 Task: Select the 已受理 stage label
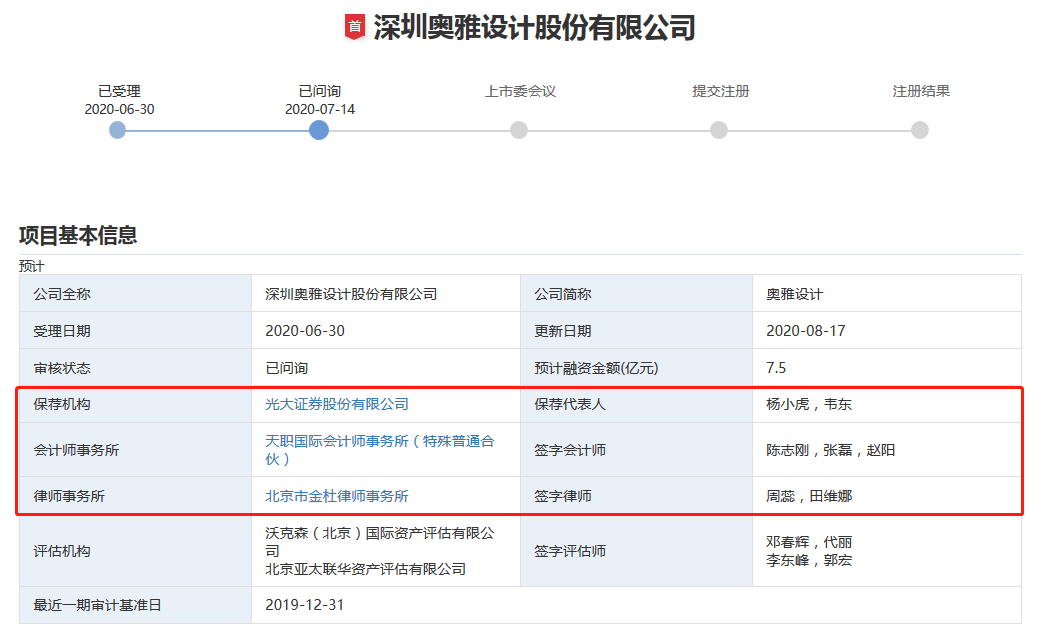(119, 91)
